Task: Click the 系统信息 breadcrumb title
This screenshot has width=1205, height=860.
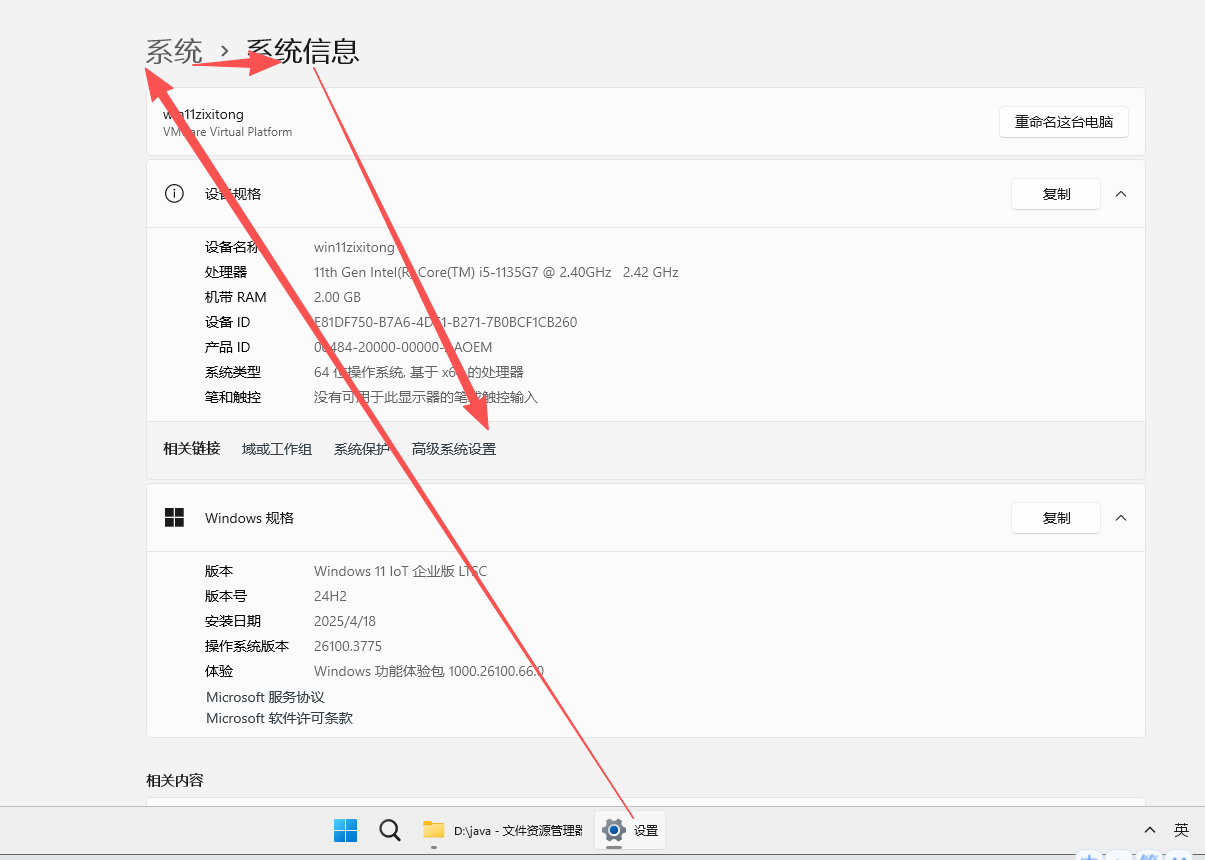Action: 303,51
